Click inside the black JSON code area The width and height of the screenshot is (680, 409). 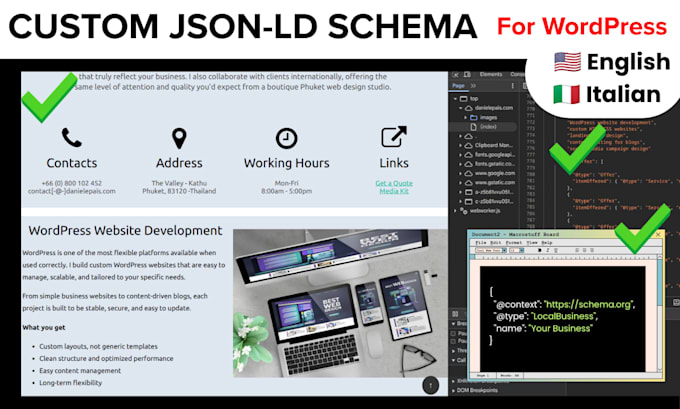562,319
